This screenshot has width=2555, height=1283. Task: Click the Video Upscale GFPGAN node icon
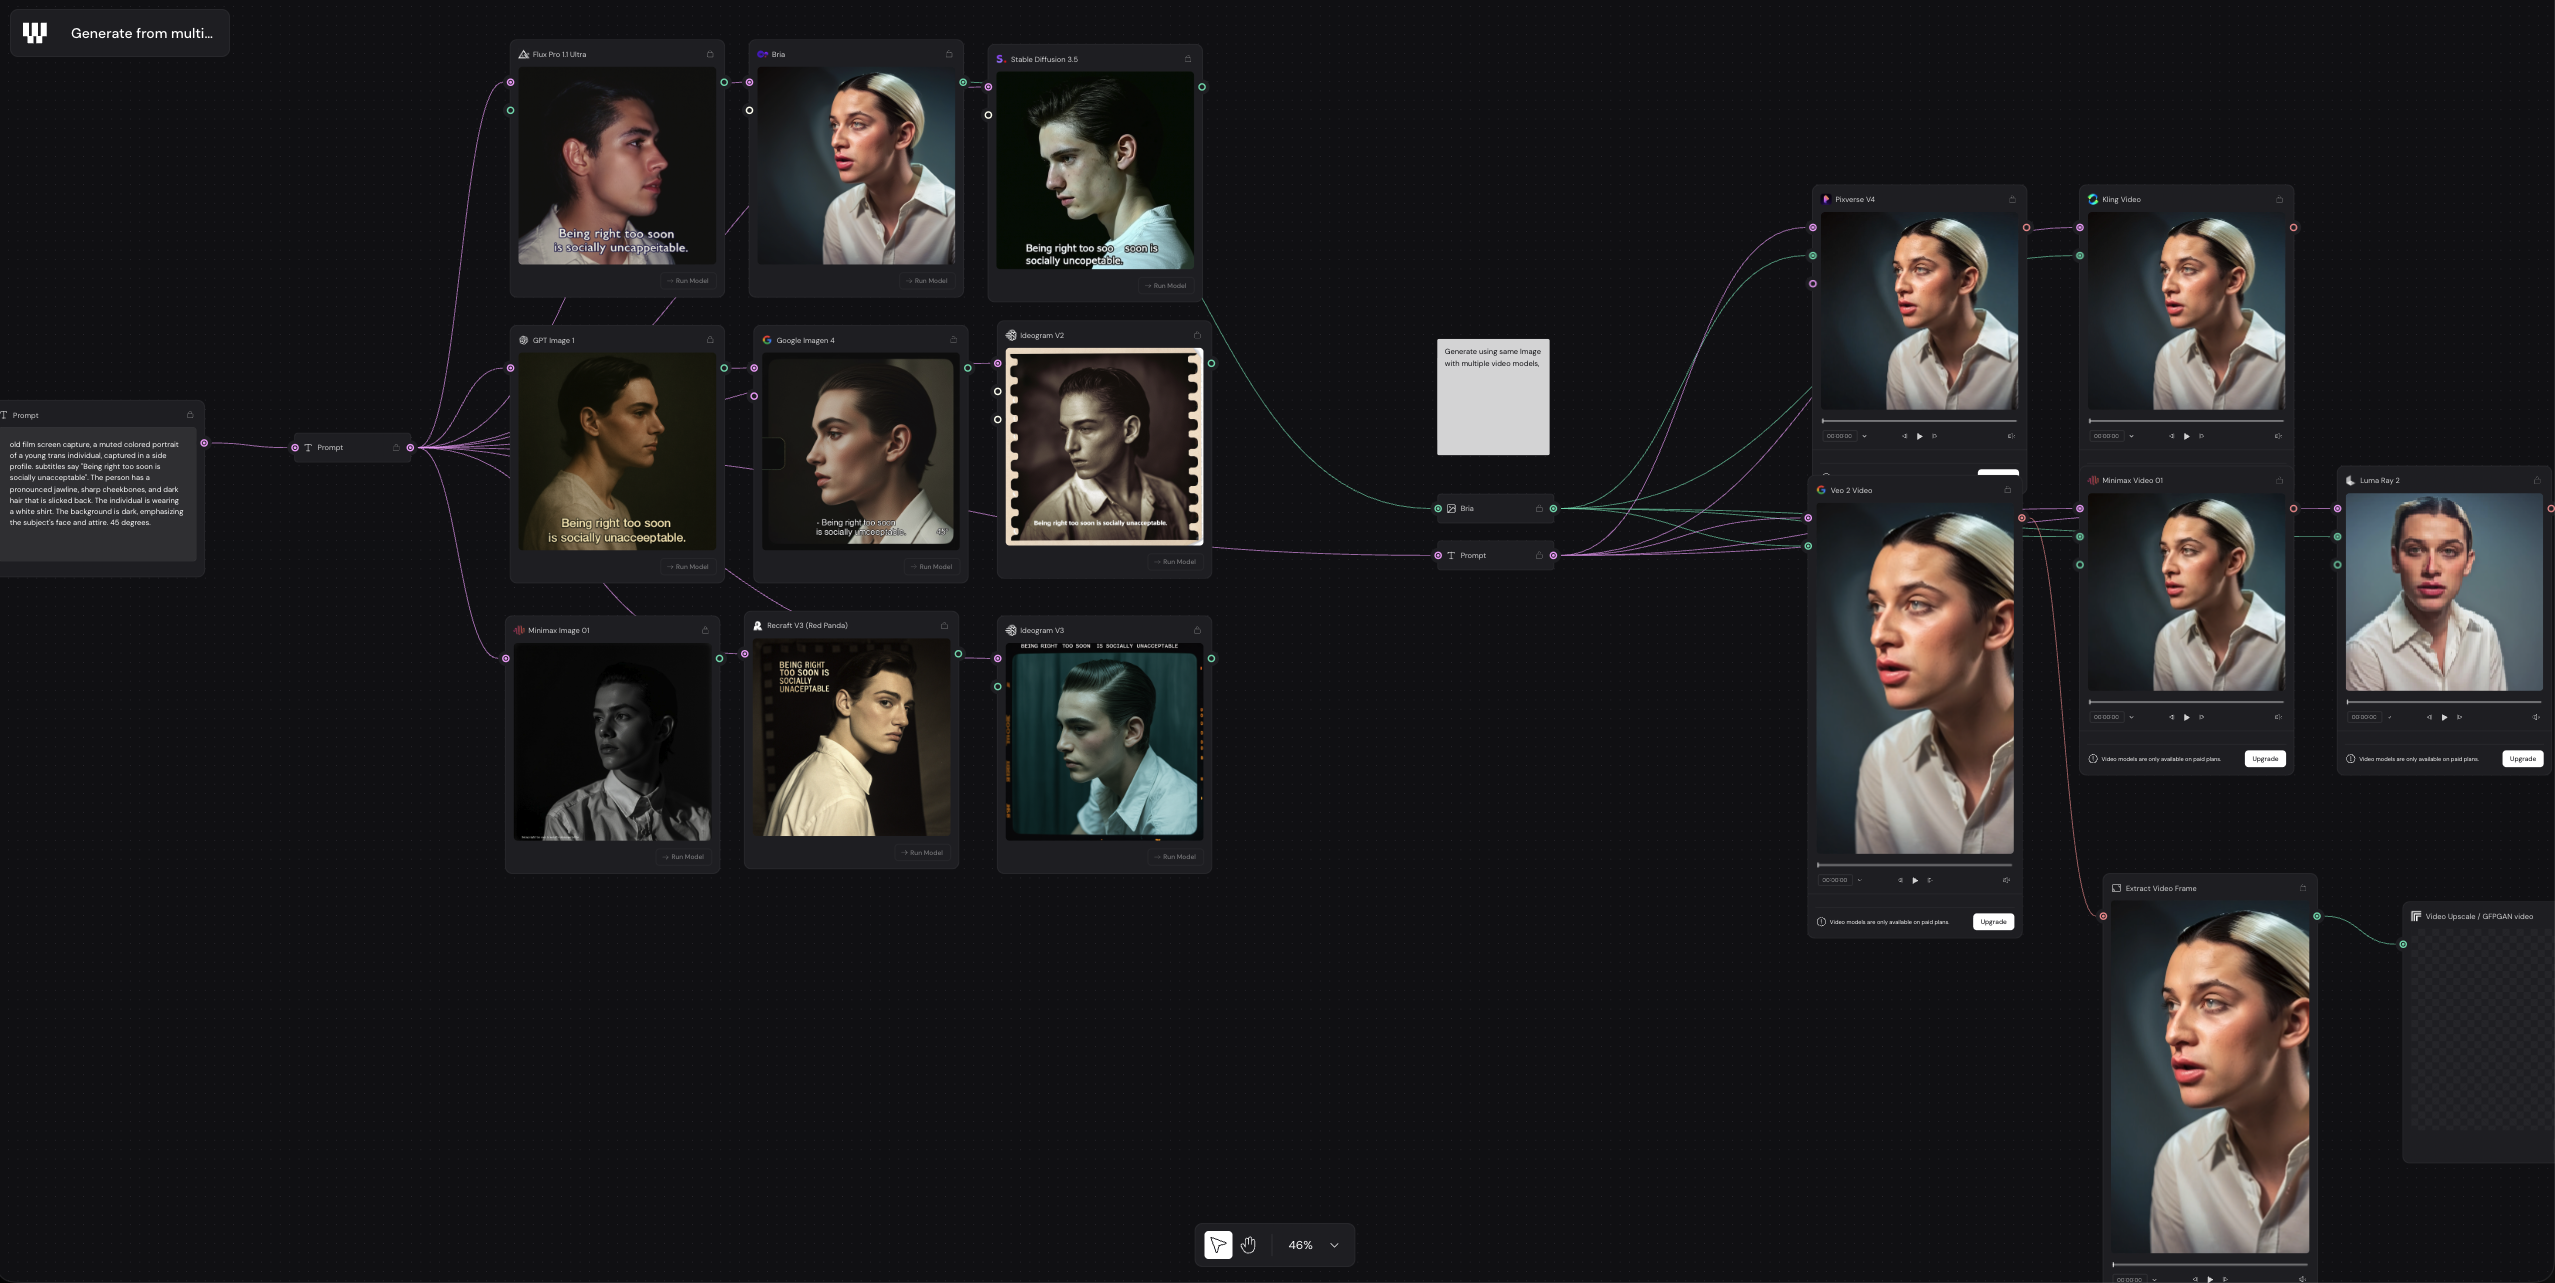click(x=2416, y=916)
